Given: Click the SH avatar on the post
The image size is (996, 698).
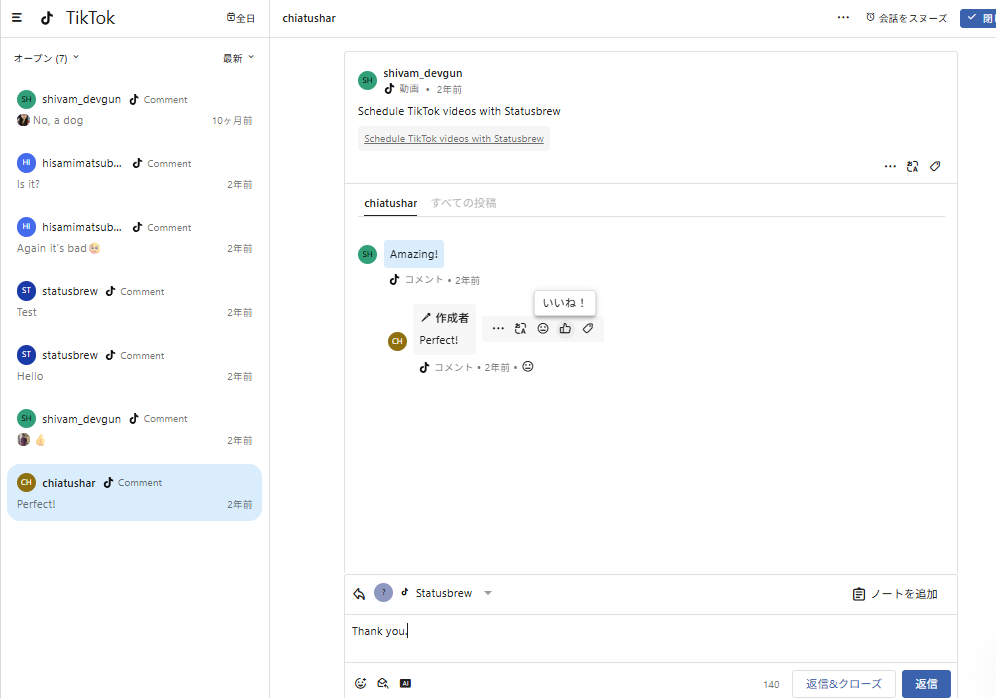Looking at the screenshot, I should coord(367,80).
